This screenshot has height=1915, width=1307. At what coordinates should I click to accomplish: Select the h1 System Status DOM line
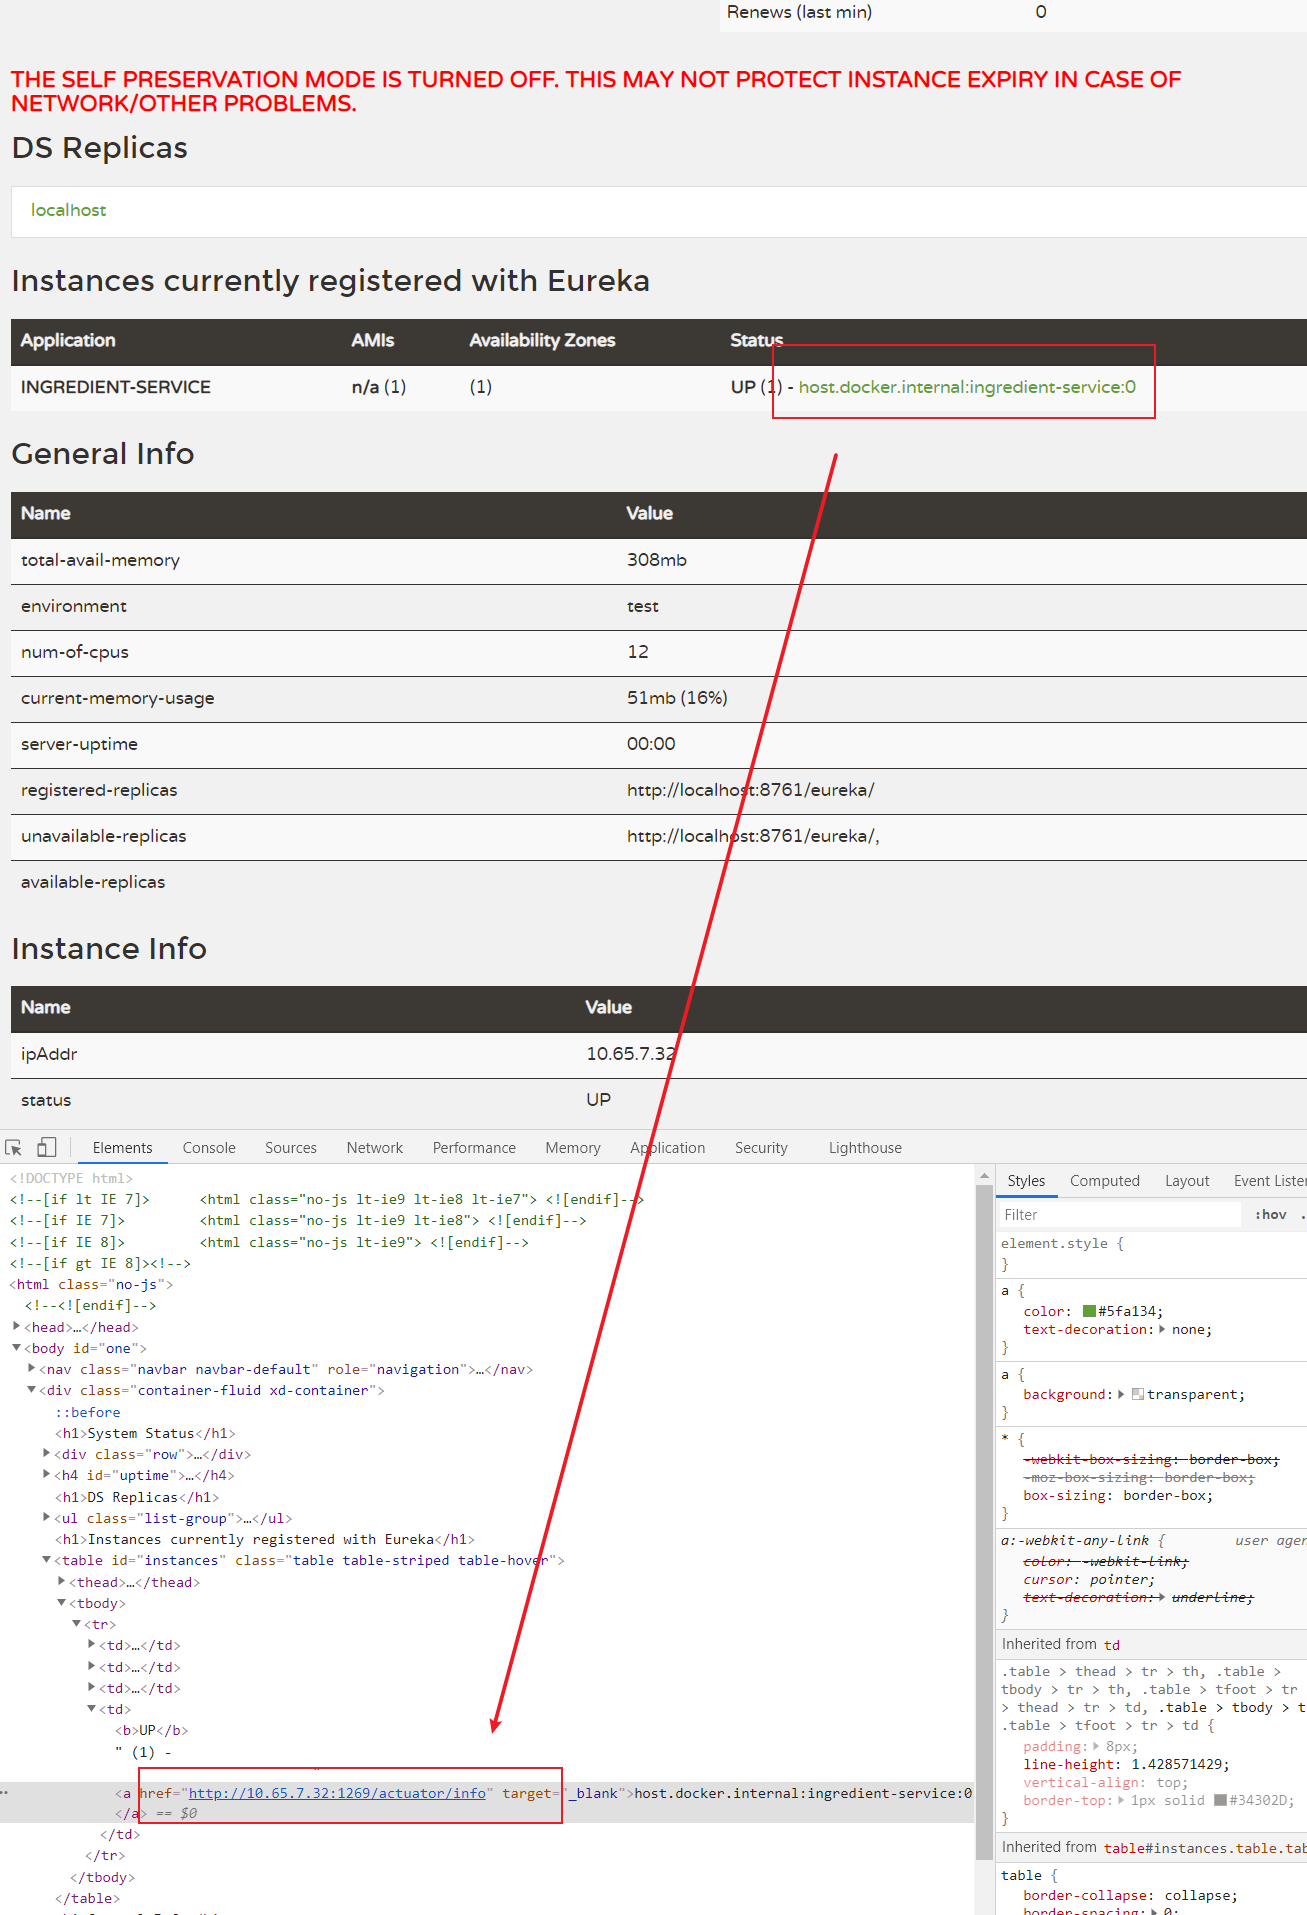click(145, 1433)
